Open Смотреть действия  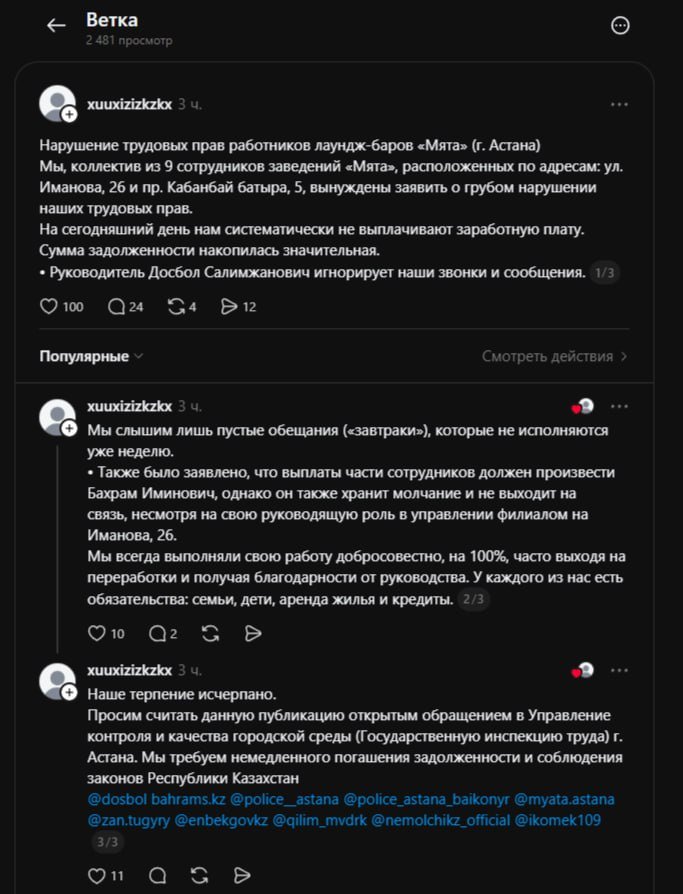[x=554, y=356]
